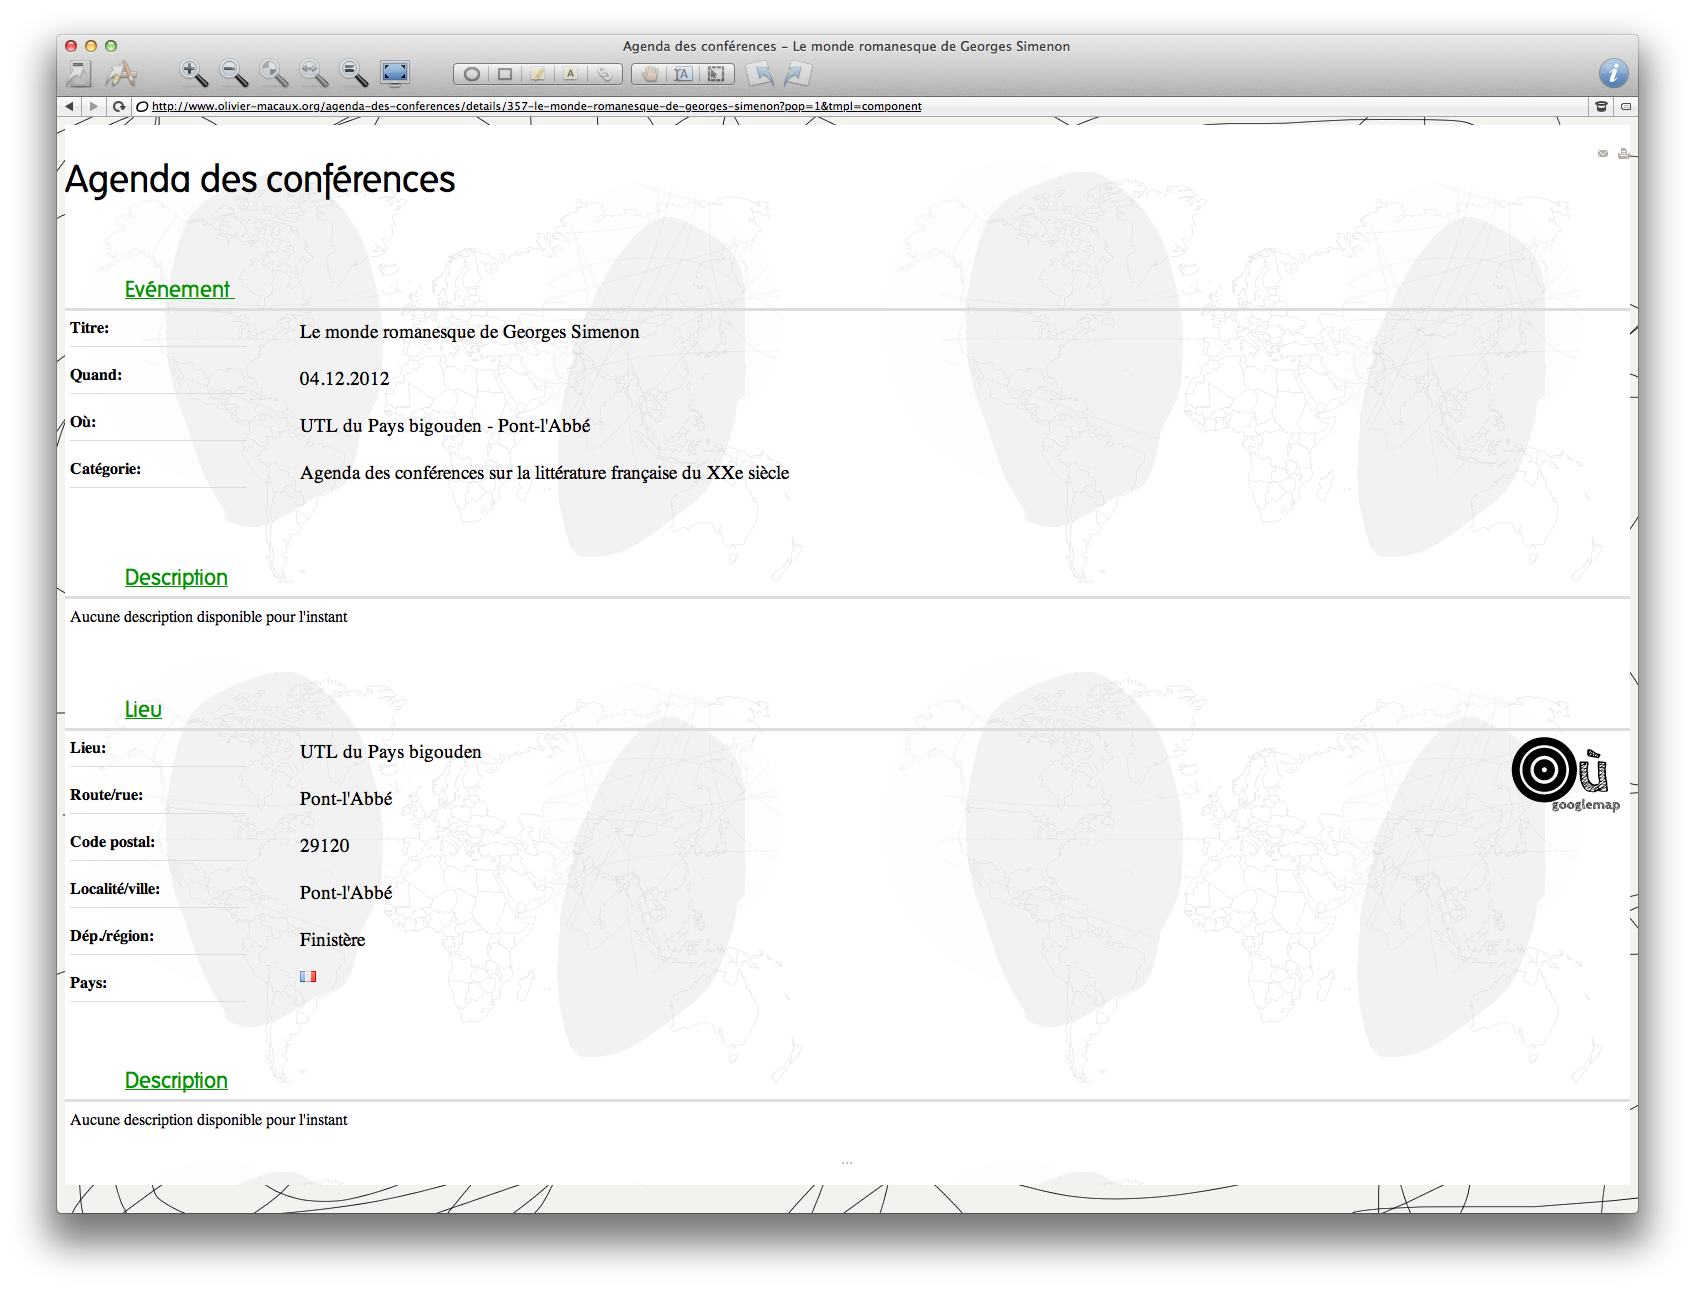Select the link annotation tool
1695x1292 pixels.
click(x=604, y=74)
